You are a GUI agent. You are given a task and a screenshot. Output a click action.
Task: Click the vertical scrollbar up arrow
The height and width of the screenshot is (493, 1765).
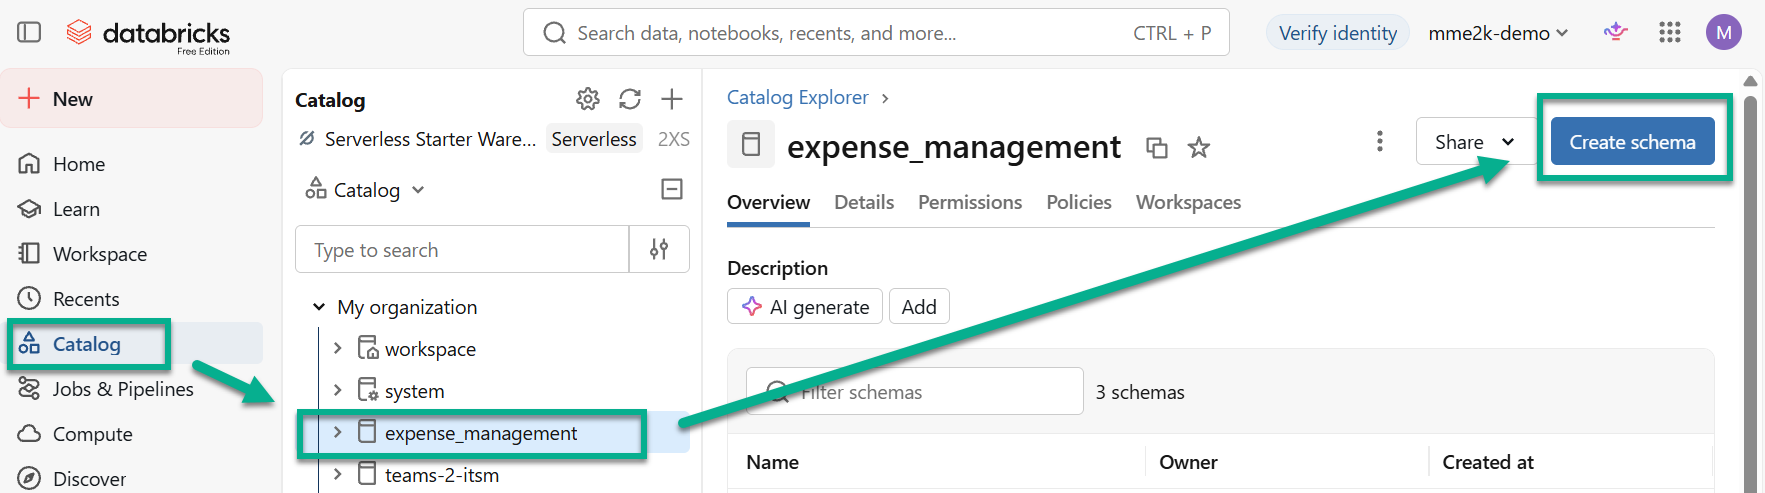pyautogui.click(x=1750, y=80)
